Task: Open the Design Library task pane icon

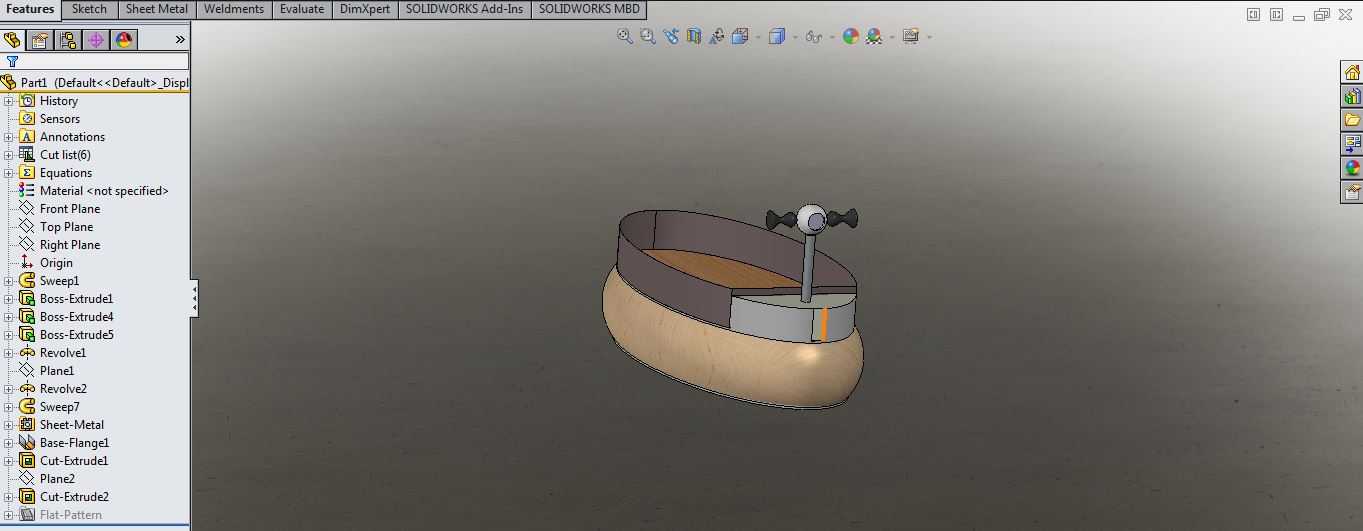Action: tap(1352, 96)
